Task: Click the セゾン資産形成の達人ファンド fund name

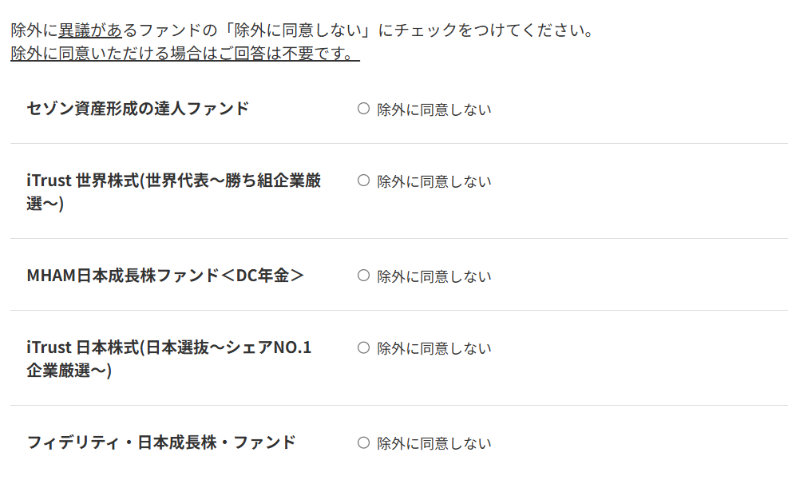Action: pos(138,108)
